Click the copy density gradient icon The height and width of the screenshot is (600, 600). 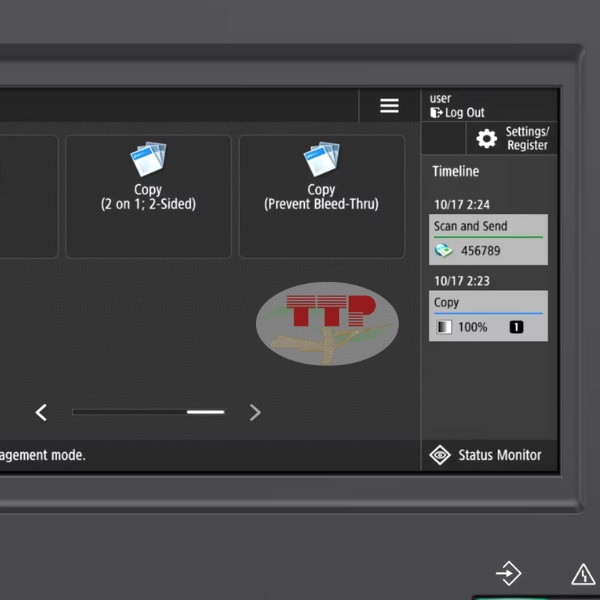444,327
